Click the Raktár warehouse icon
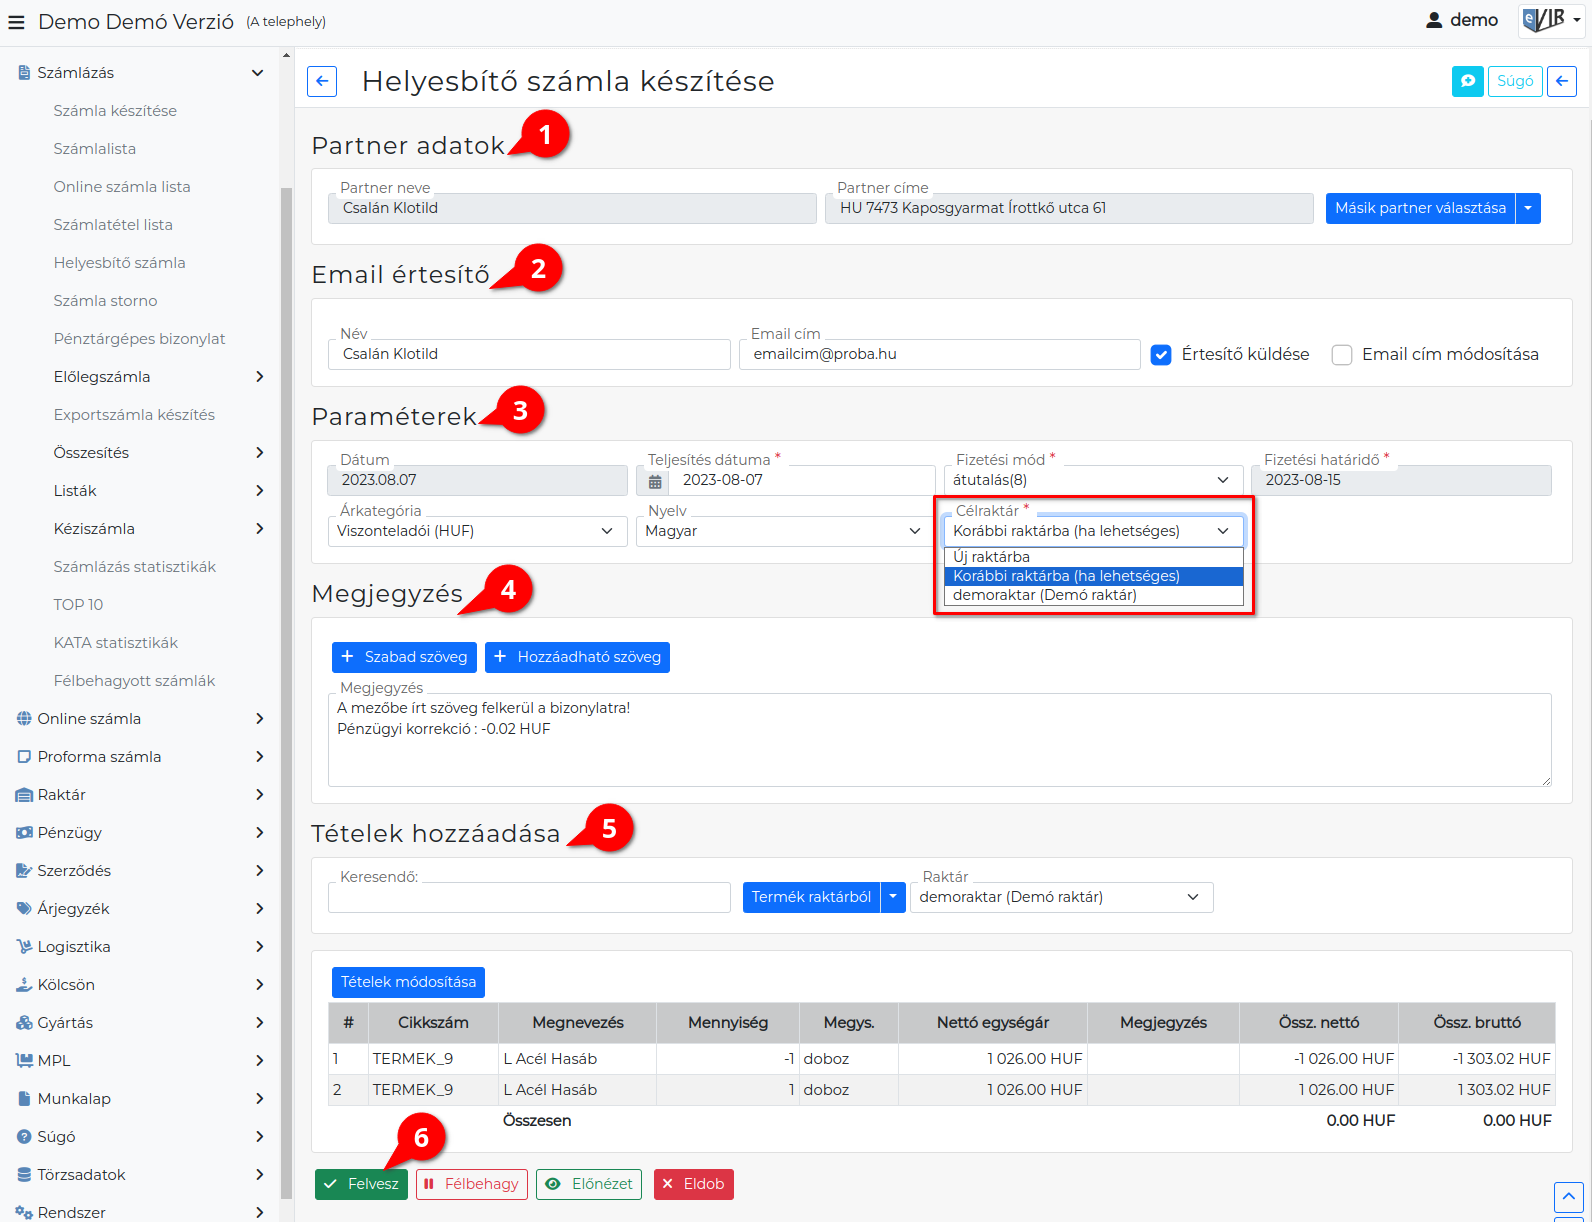Screen dimensions: 1592x1222 point(24,795)
